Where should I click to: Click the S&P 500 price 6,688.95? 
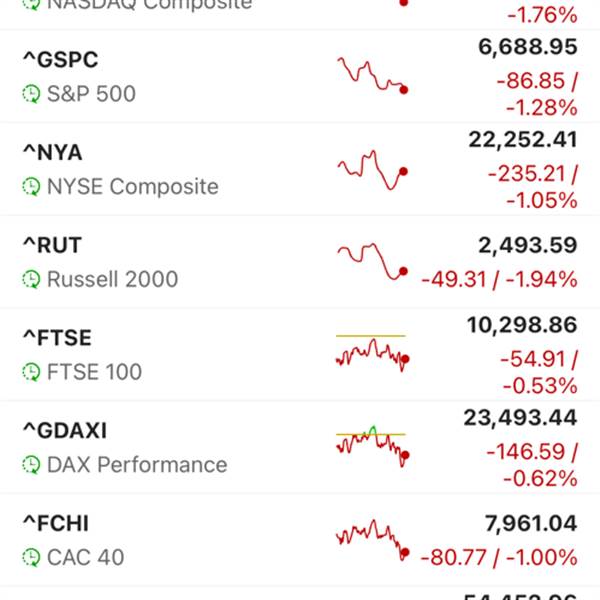[x=523, y=47]
